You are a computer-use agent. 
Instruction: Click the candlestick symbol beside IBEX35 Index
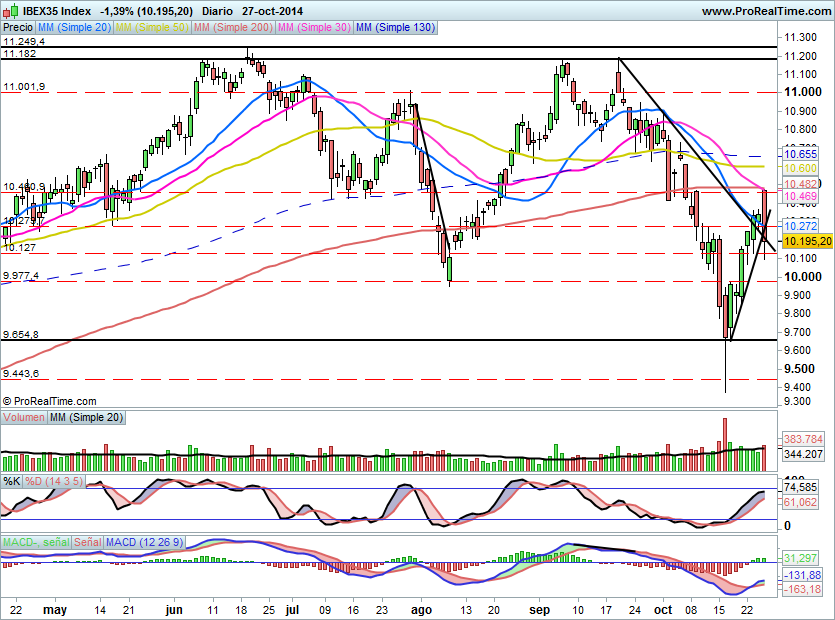click(x=11, y=10)
